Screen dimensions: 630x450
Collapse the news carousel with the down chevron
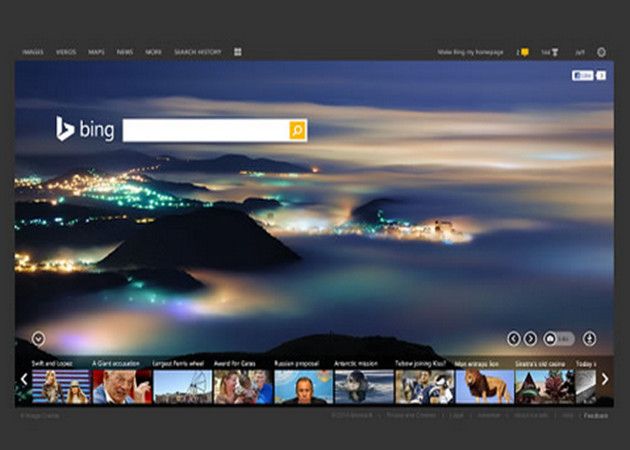click(x=38, y=338)
